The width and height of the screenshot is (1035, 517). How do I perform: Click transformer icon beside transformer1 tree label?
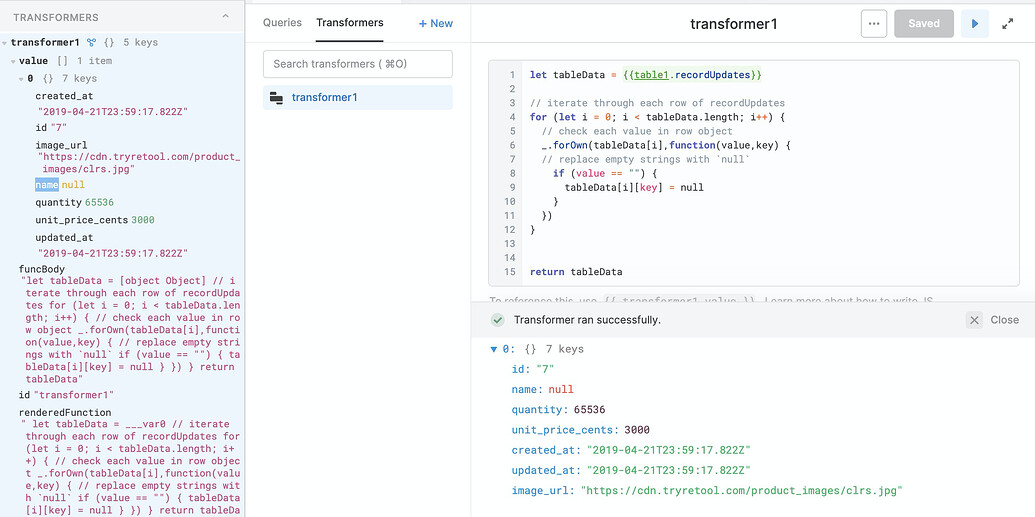(92, 42)
